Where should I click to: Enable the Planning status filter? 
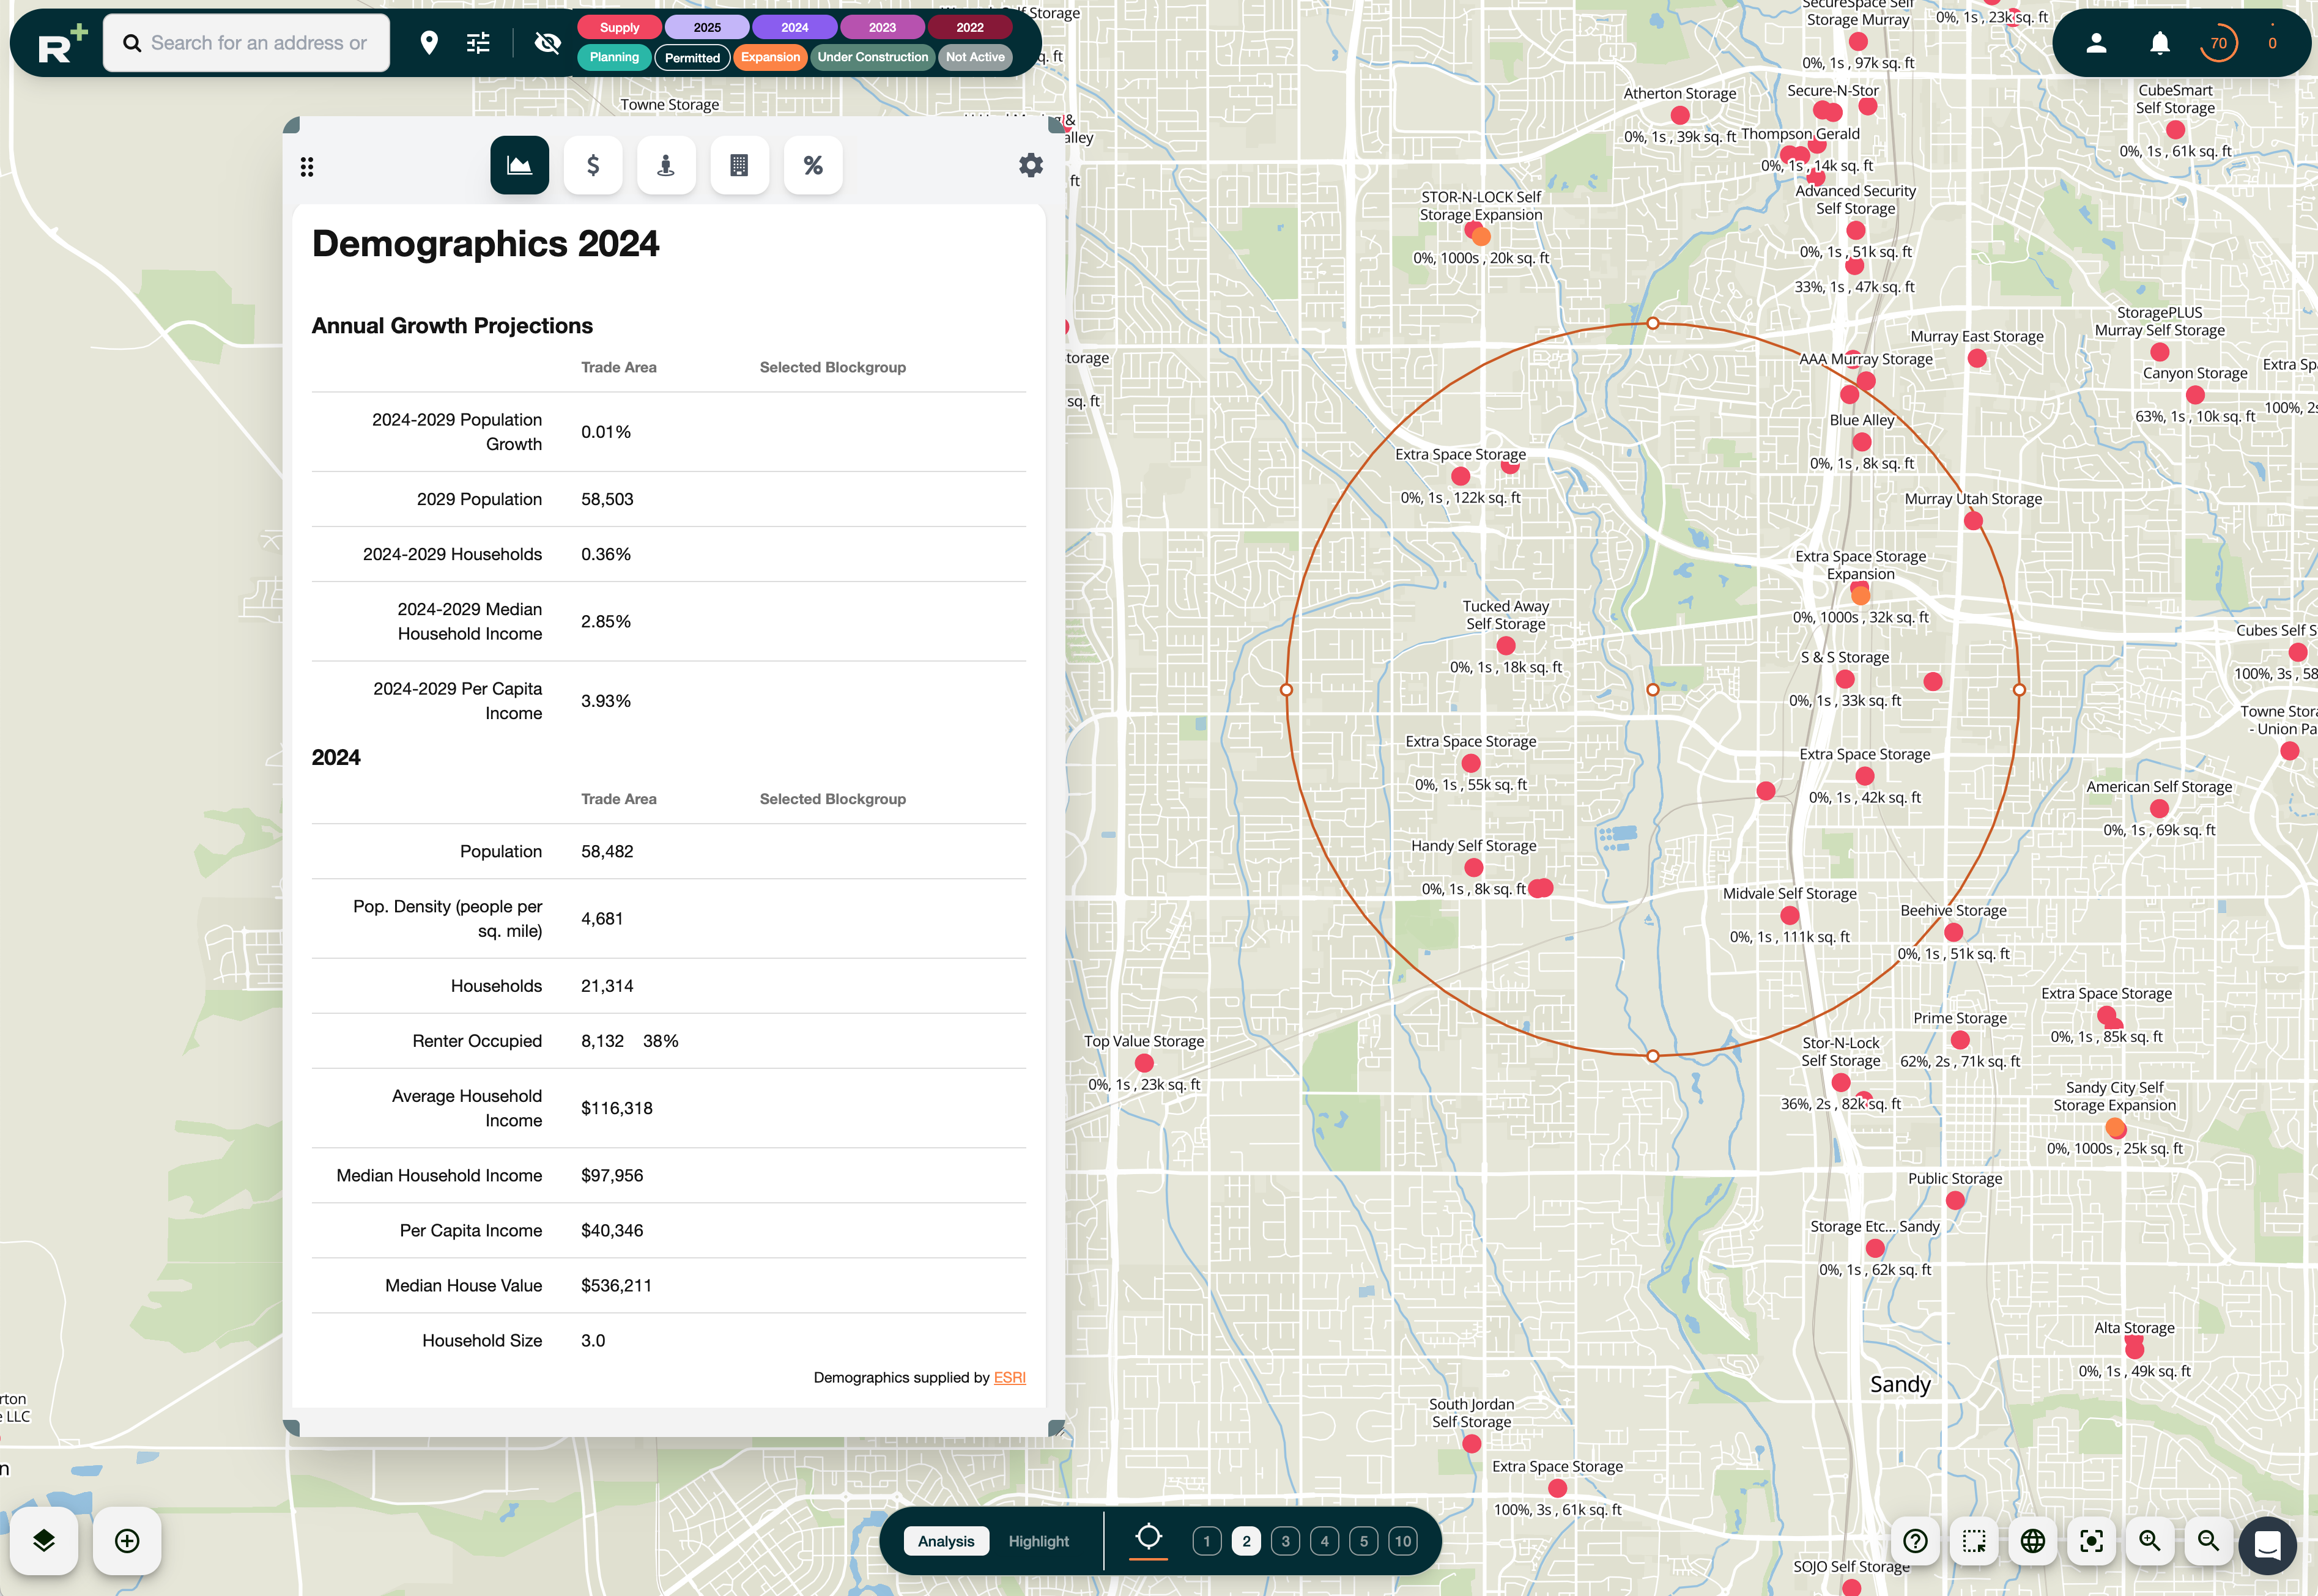pos(614,57)
